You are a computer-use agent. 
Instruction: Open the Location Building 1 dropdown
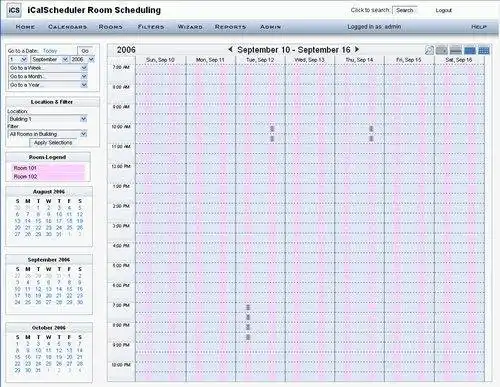point(47,119)
